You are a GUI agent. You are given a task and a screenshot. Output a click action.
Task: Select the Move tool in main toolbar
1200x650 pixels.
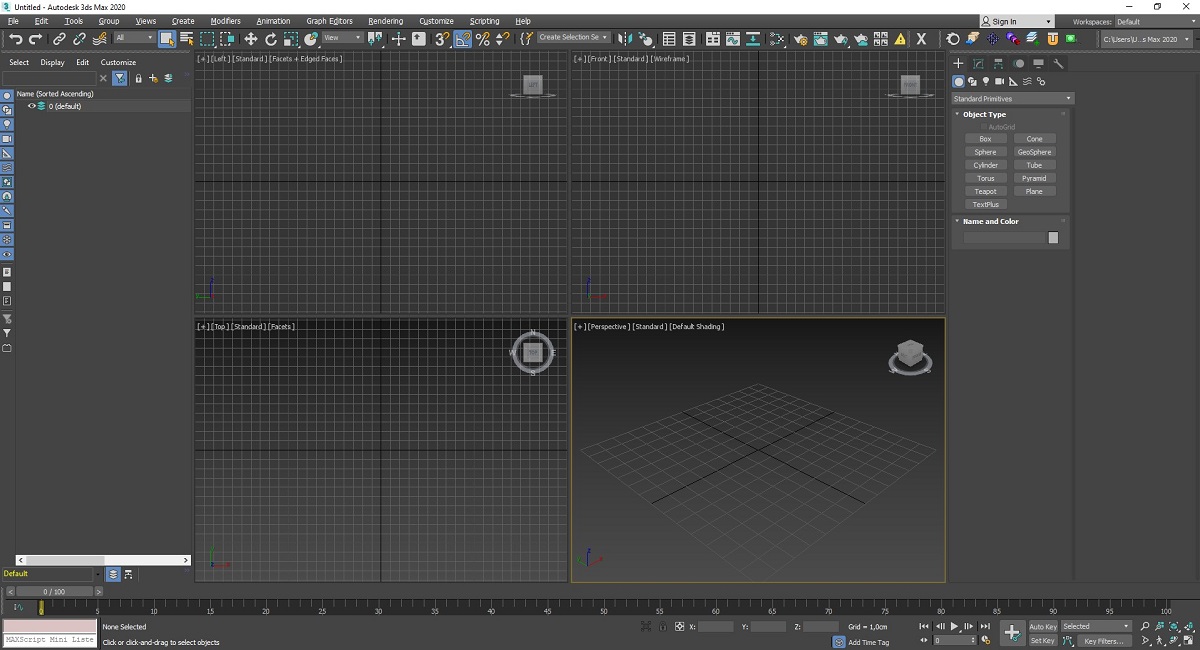pos(250,39)
